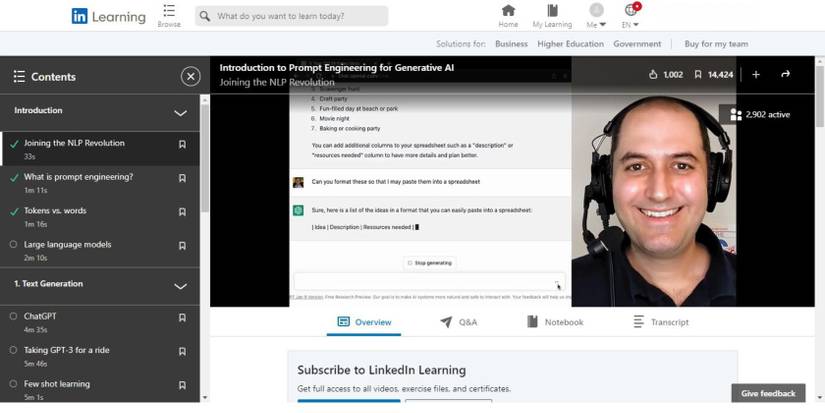The image size is (825, 413).
Task: Bookmark the ChatGPT lesson
Action: 182,318
